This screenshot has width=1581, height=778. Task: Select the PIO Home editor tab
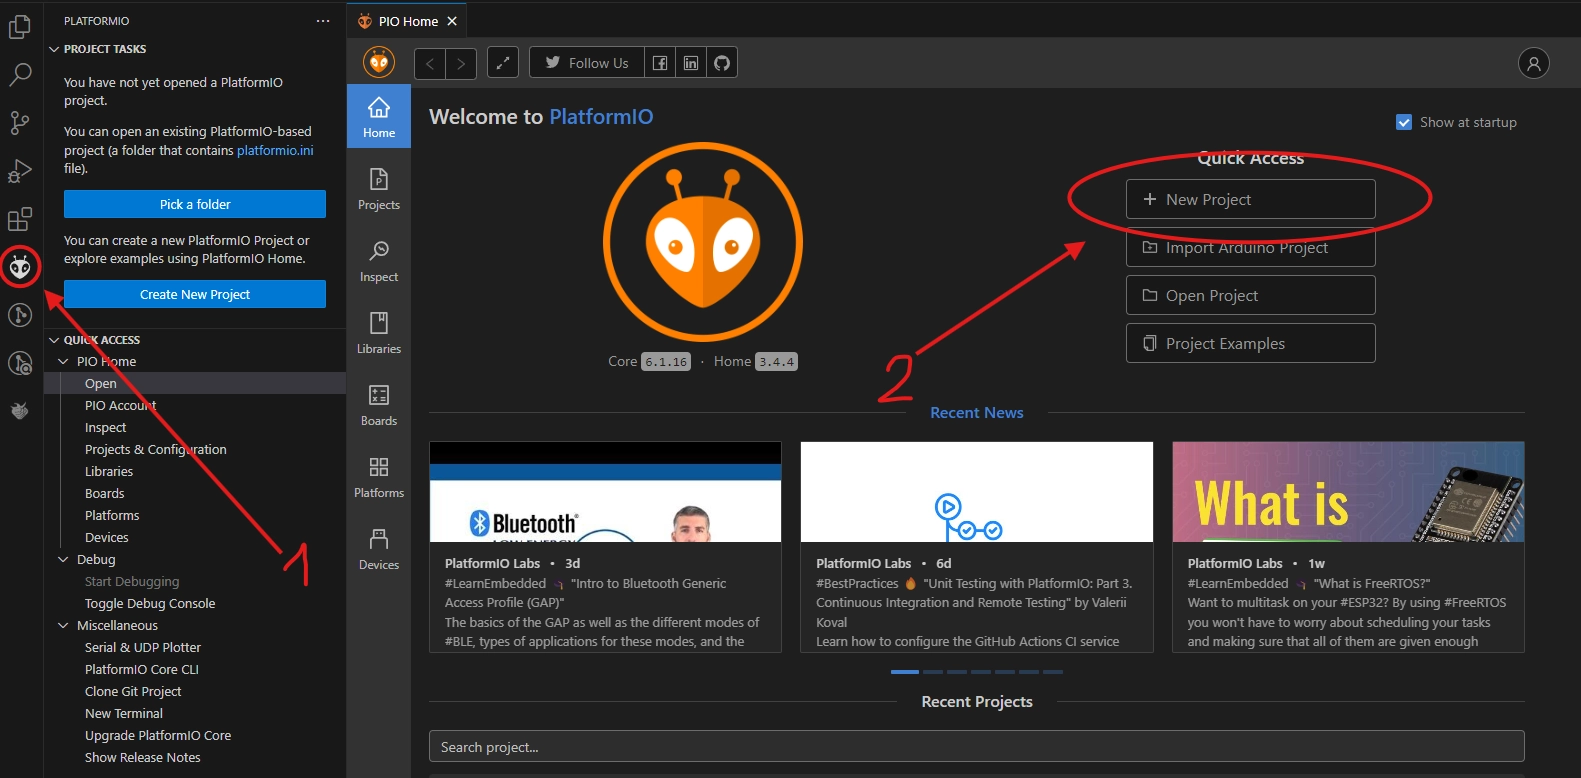[407, 21]
